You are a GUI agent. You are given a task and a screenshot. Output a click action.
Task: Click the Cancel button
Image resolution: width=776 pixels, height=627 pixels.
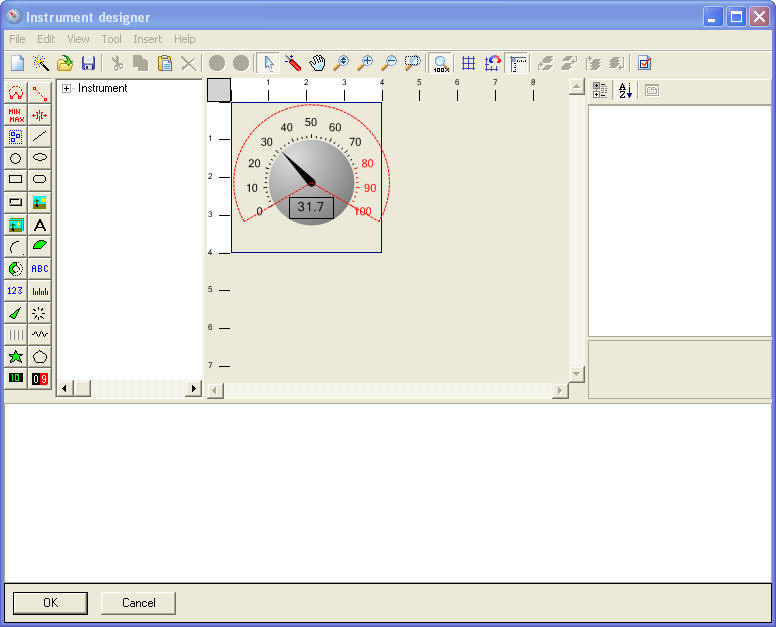(139, 603)
